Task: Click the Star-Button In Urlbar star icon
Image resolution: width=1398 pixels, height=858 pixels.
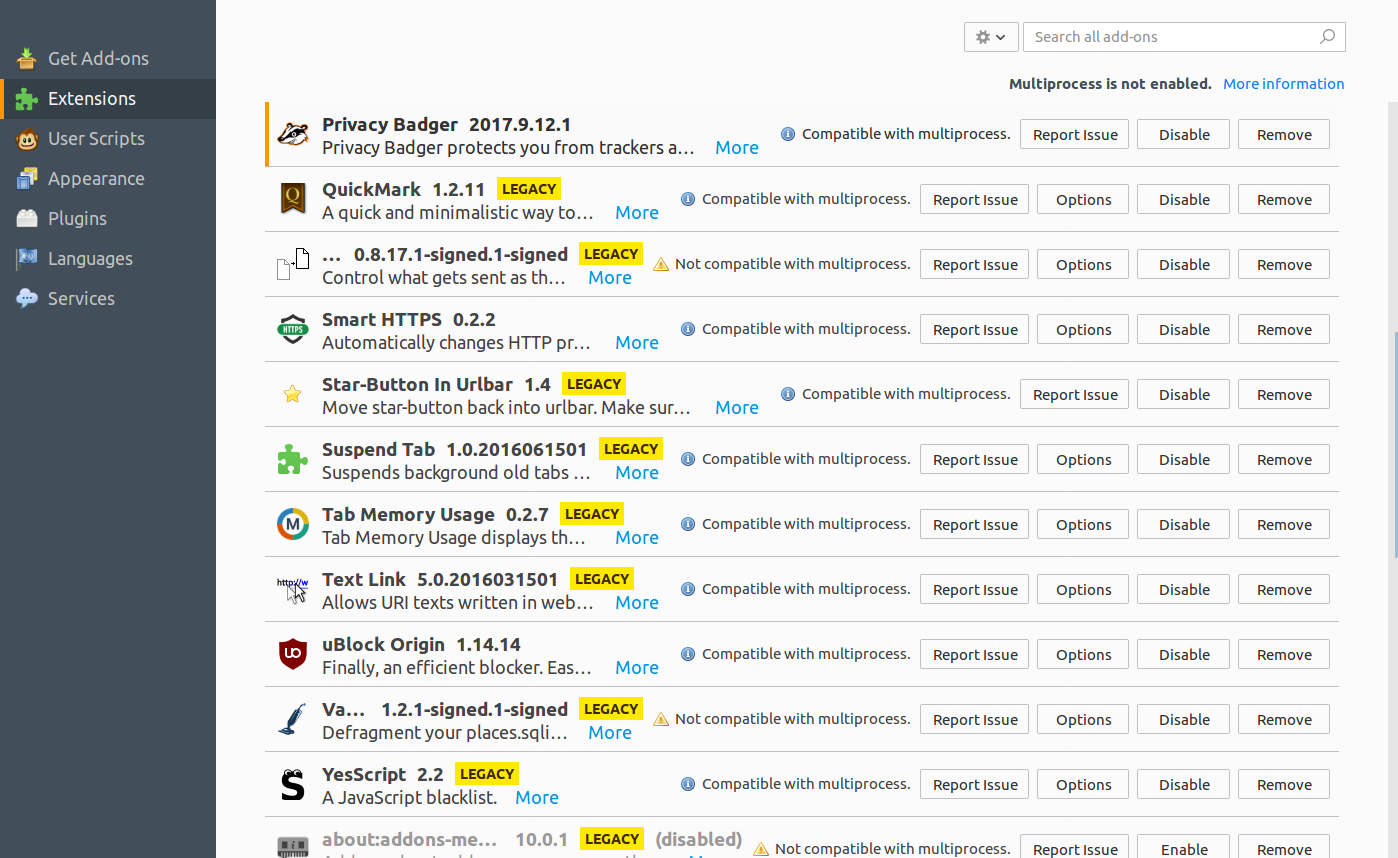Action: (292, 394)
